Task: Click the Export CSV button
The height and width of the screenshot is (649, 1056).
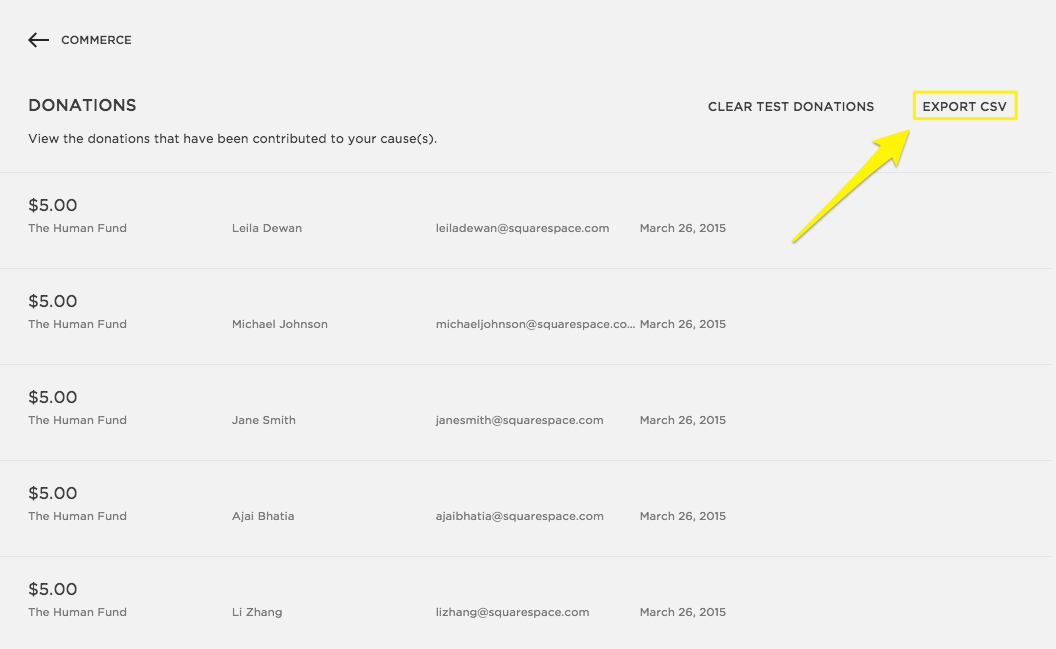Action: pyautogui.click(x=964, y=106)
